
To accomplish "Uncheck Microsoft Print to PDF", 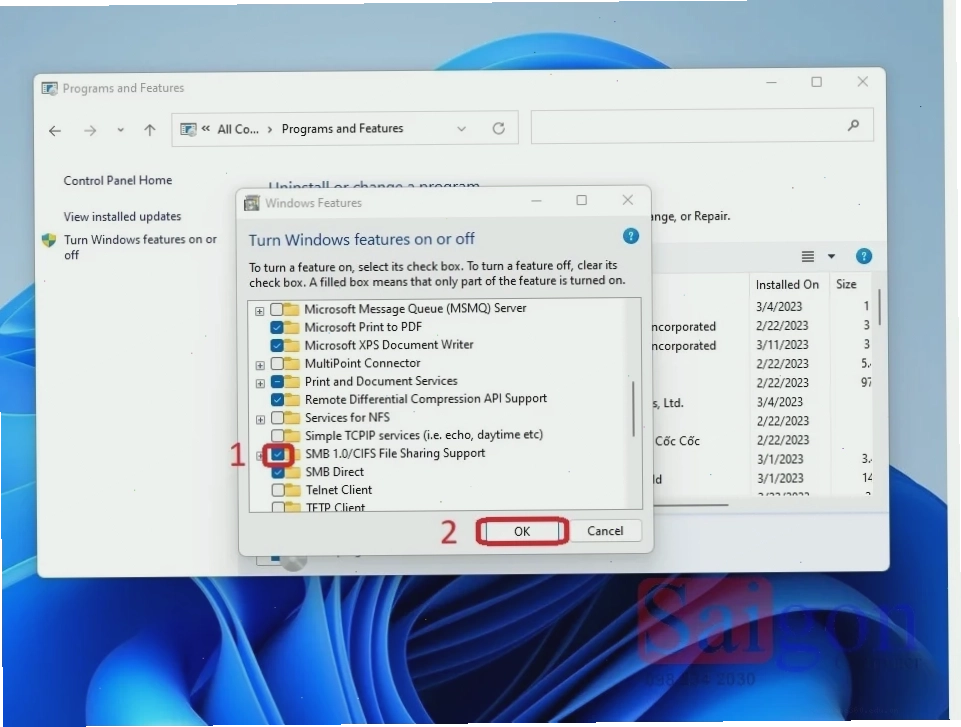I will 277,327.
